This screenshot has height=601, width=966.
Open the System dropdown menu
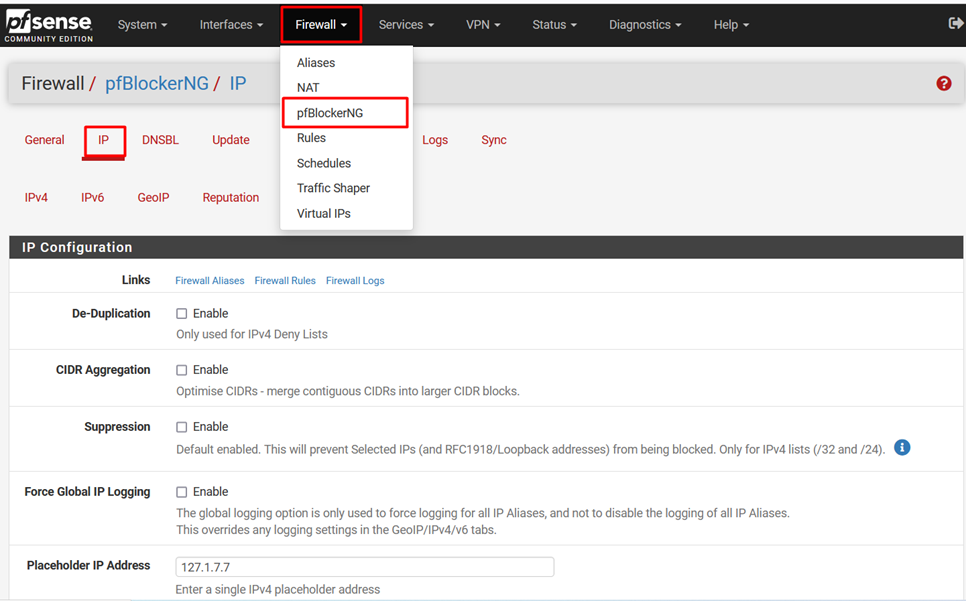[142, 25]
